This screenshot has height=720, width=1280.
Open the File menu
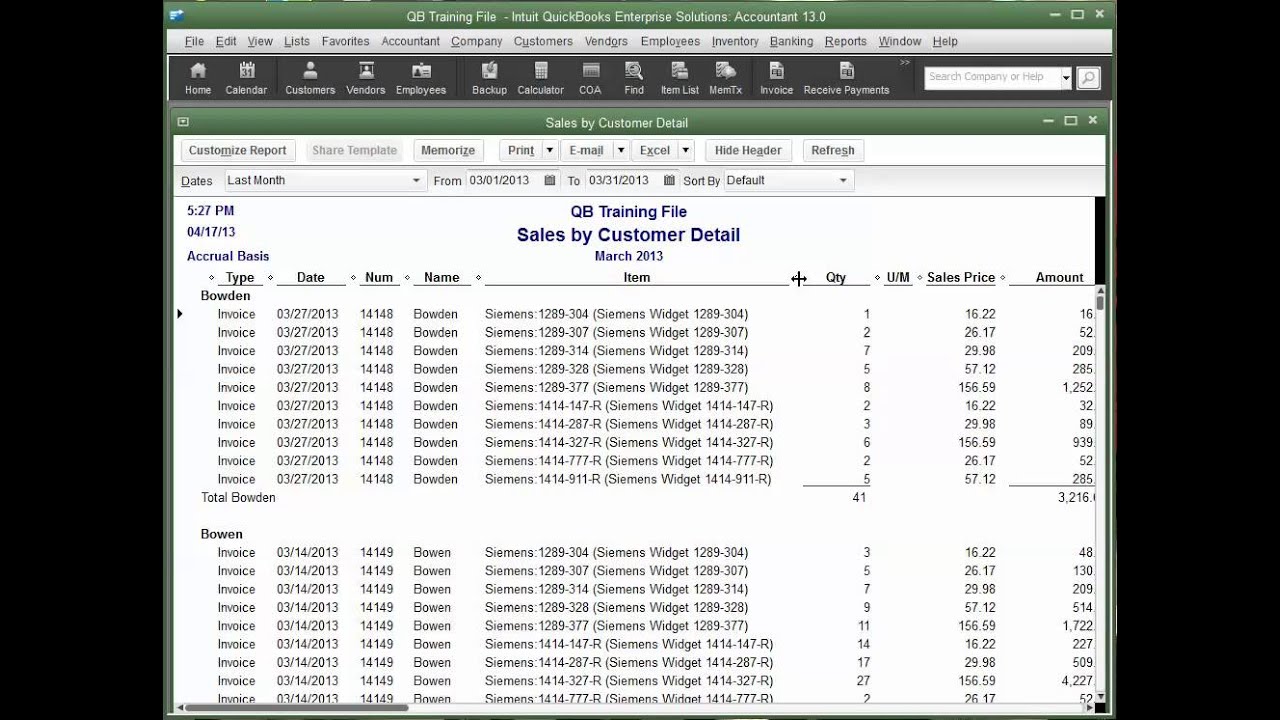coord(194,41)
